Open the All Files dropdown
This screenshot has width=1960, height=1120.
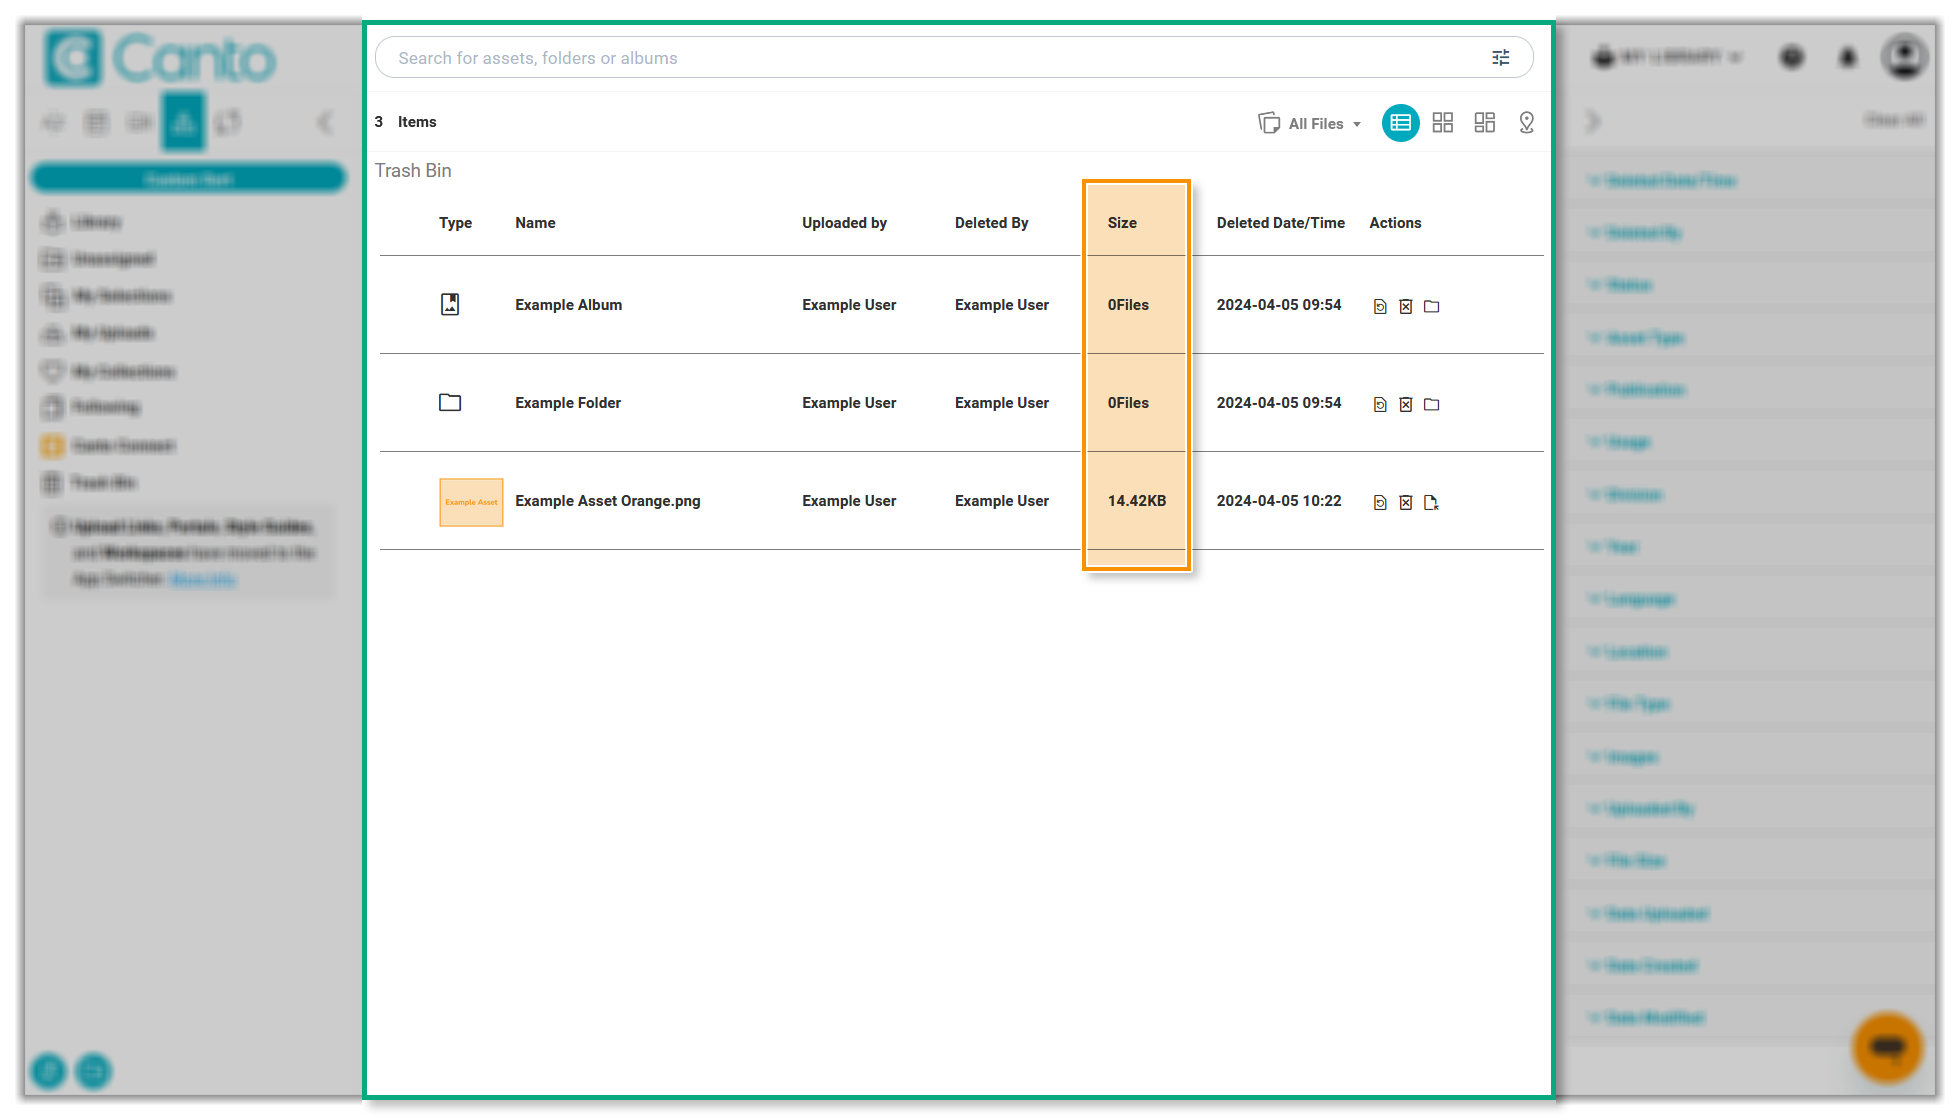(1310, 124)
